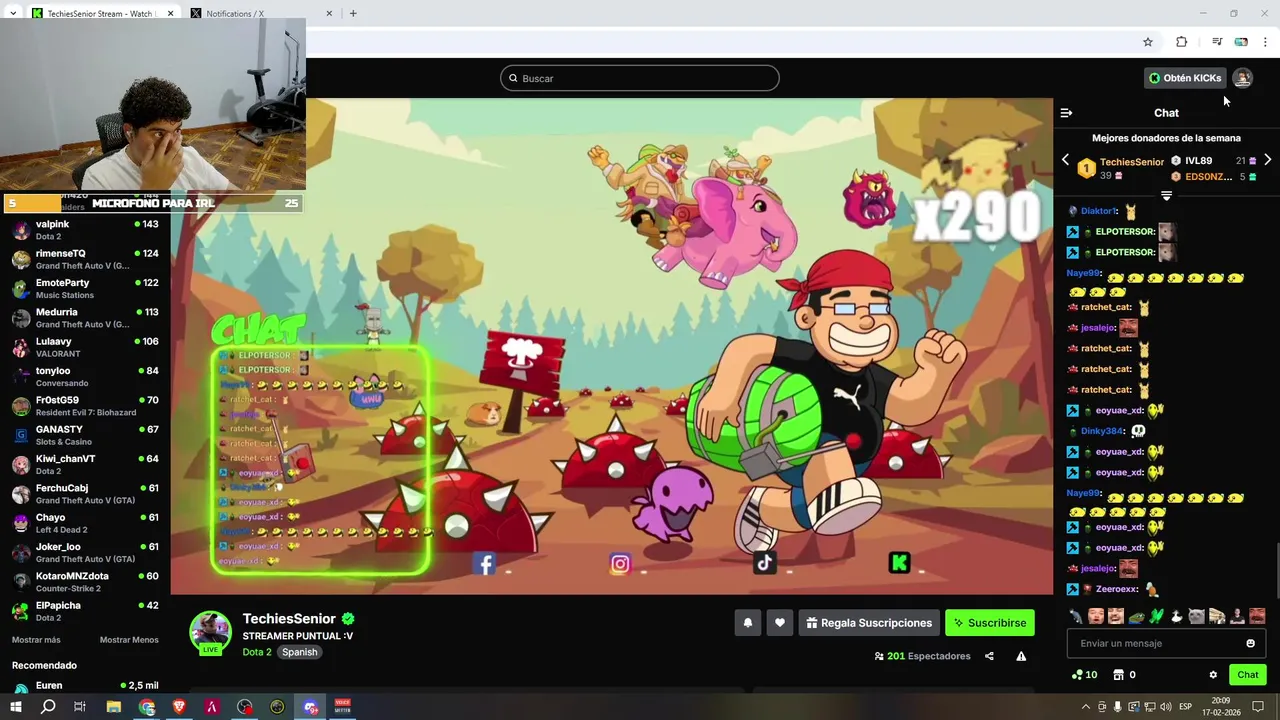Image resolution: width=1280 pixels, height=720 pixels.
Task: Open Medurria channel in sidebar
Action: coord(85,318)
